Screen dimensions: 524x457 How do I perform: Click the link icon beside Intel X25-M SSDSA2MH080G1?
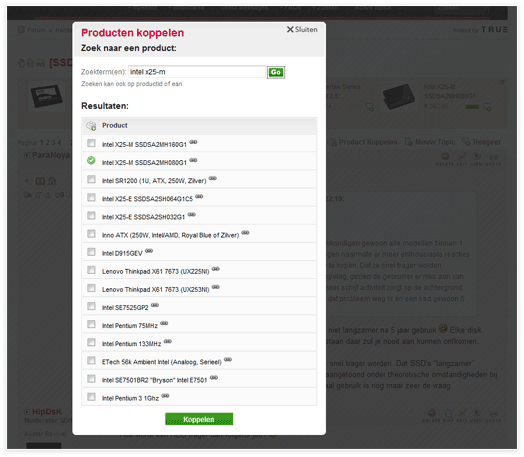(x=193, y=160)
